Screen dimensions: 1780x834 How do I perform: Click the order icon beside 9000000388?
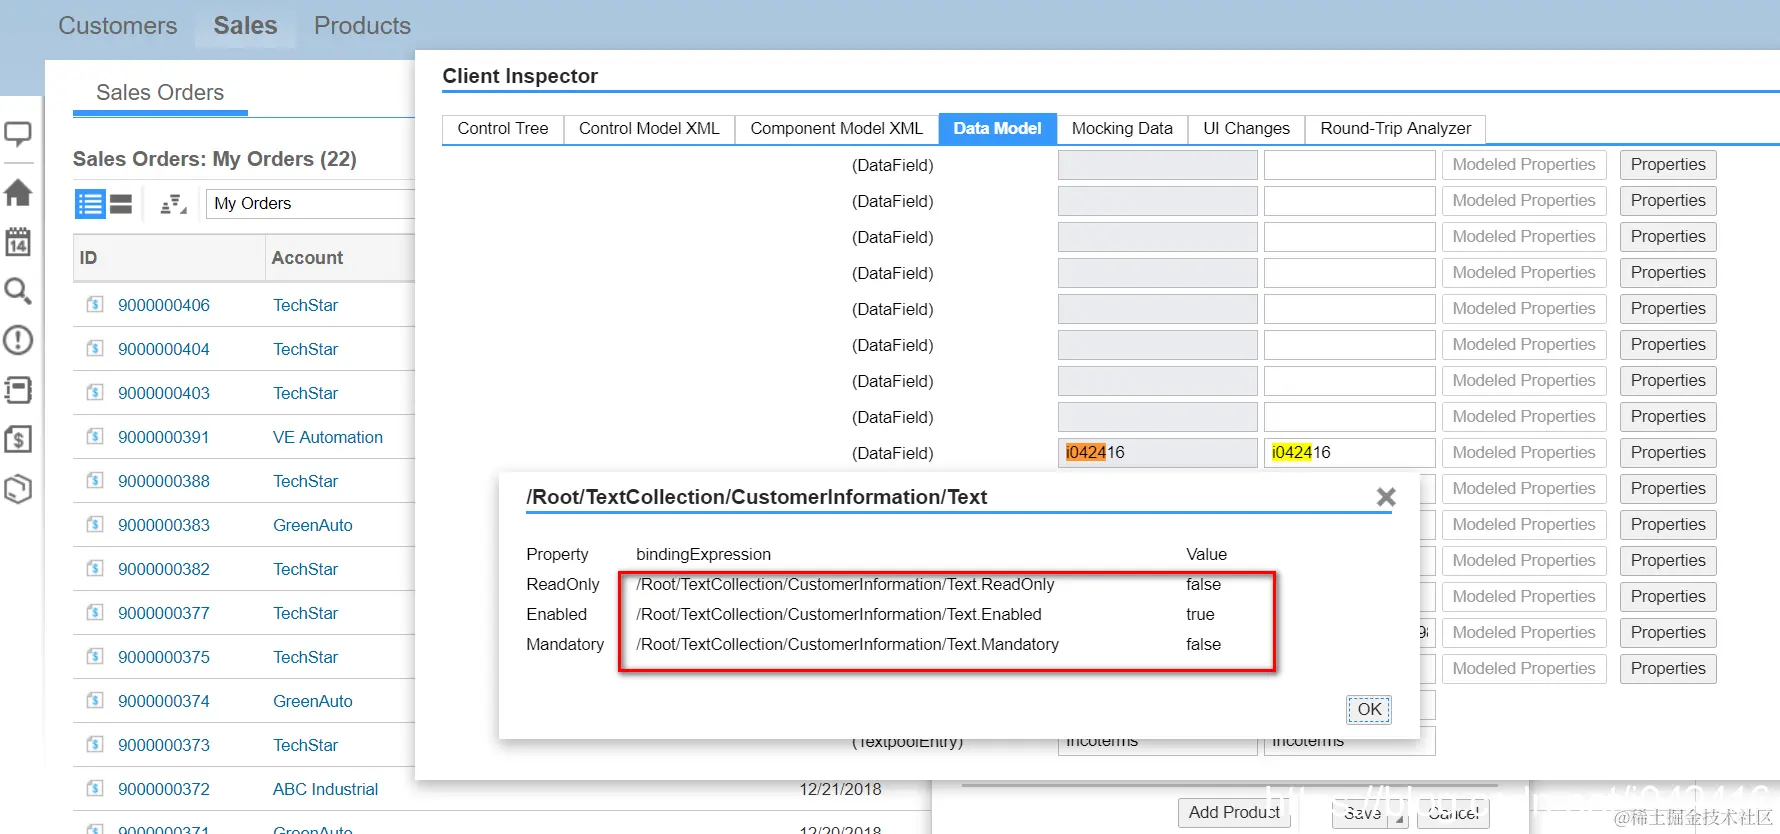[95, 480]
